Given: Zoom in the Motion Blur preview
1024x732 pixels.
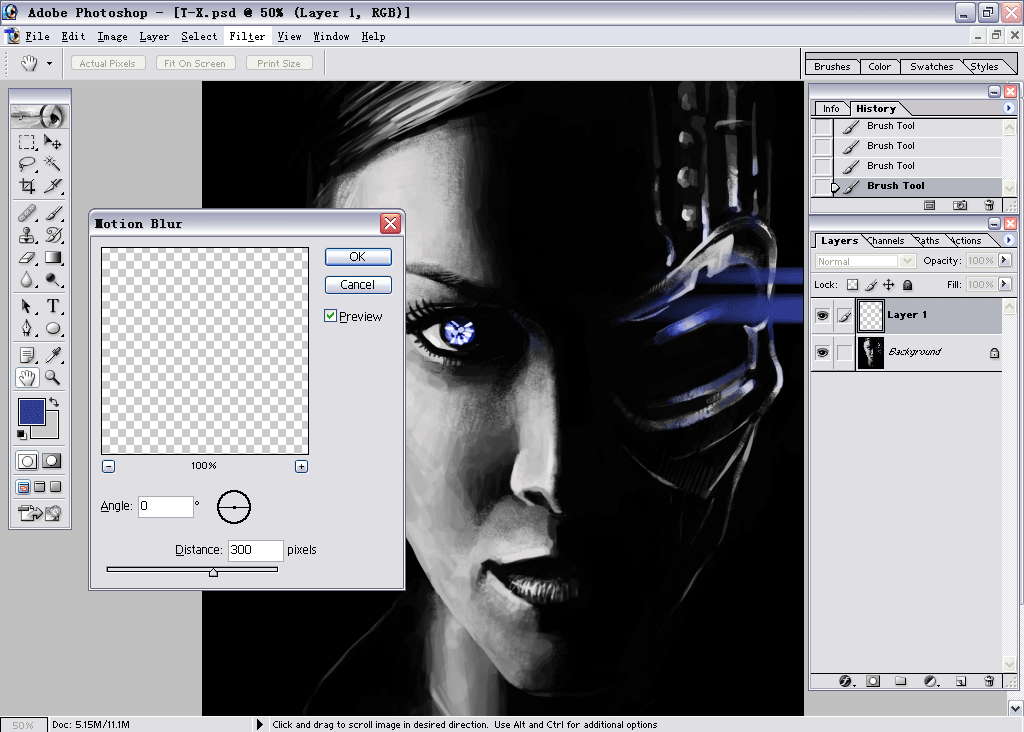Looking at the screenshot, I should (301, 466).
